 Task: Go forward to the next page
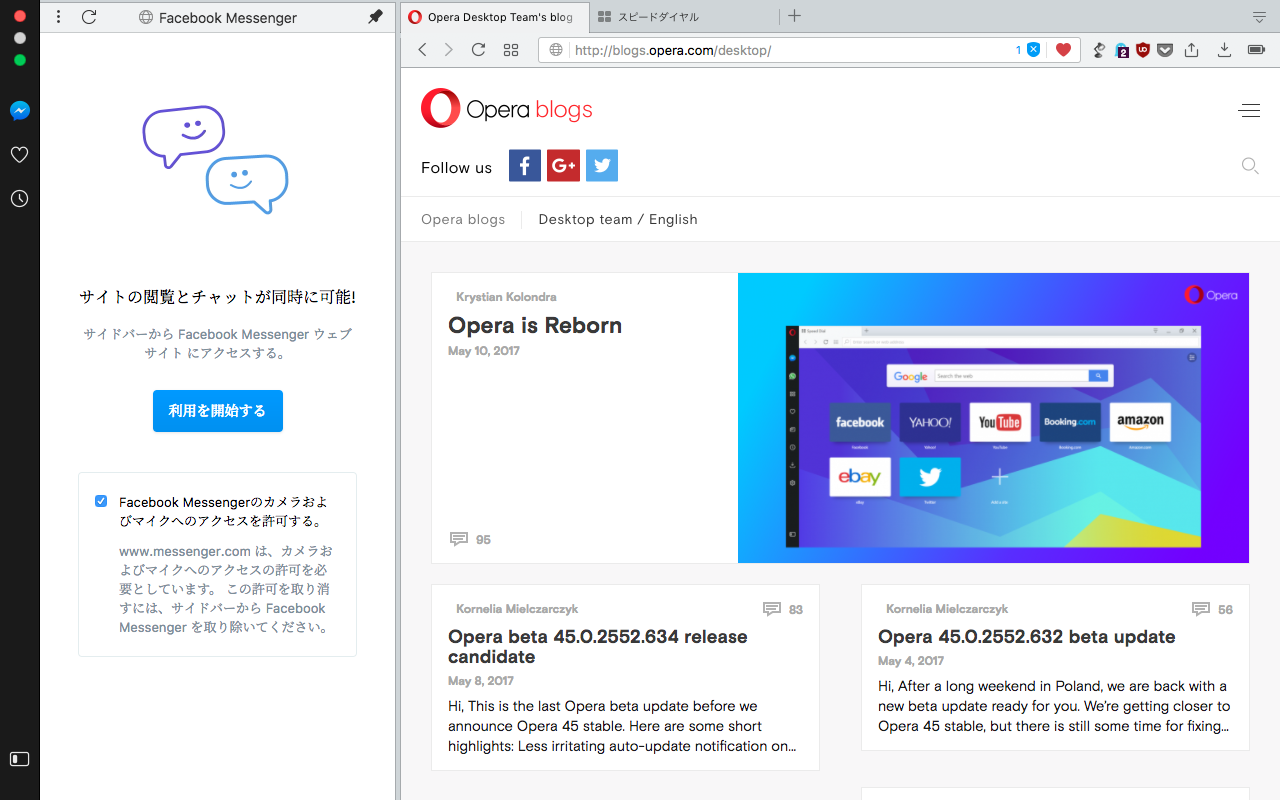tap(449, 50)
